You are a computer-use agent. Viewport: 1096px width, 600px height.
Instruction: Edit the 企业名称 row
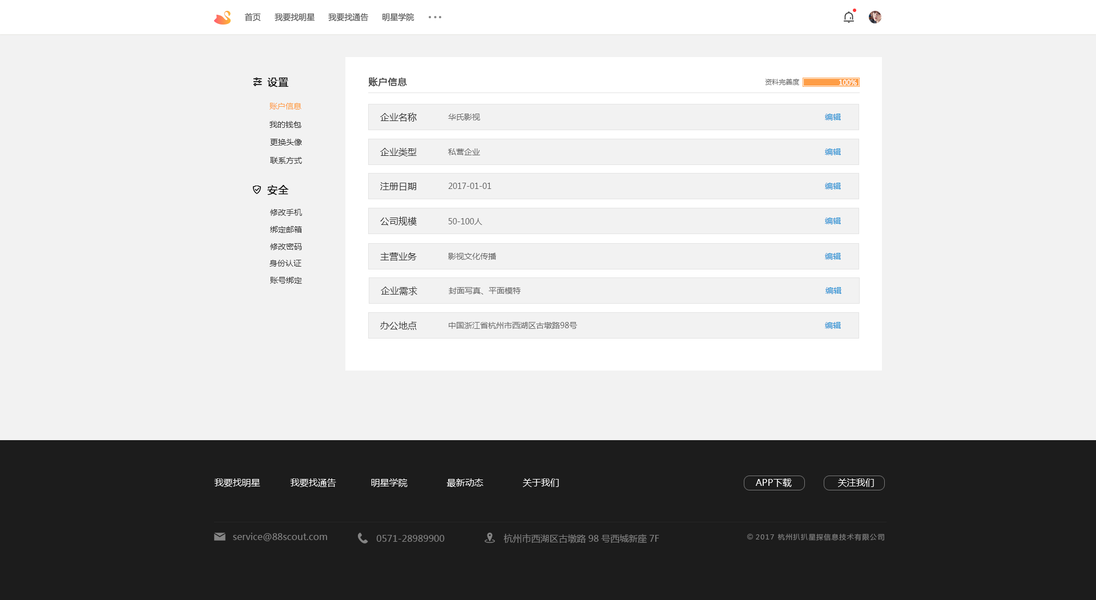(x=832, y=117)
